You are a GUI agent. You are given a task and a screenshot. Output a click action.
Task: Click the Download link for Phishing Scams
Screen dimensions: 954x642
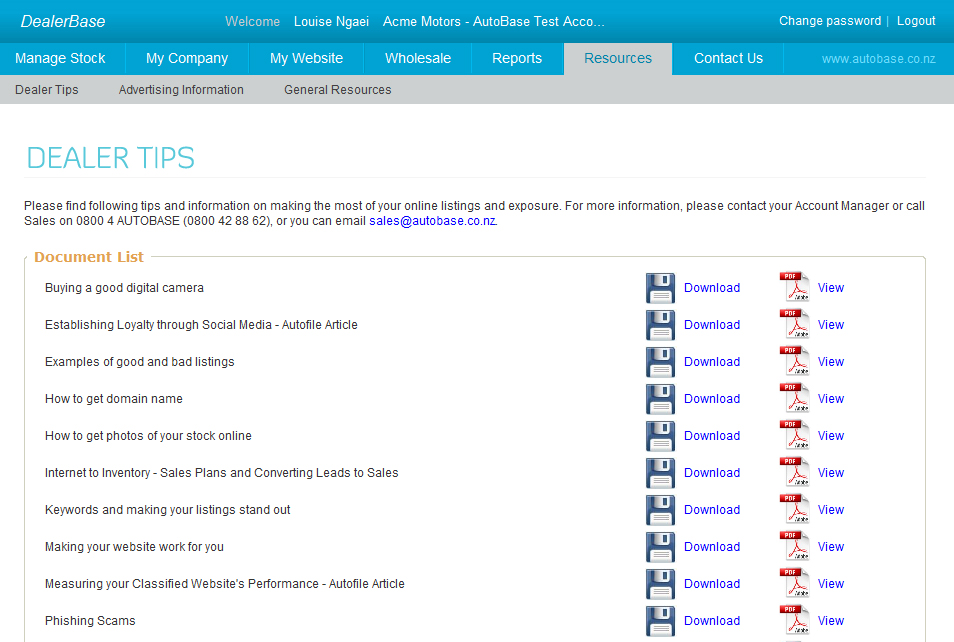(712, 620)
